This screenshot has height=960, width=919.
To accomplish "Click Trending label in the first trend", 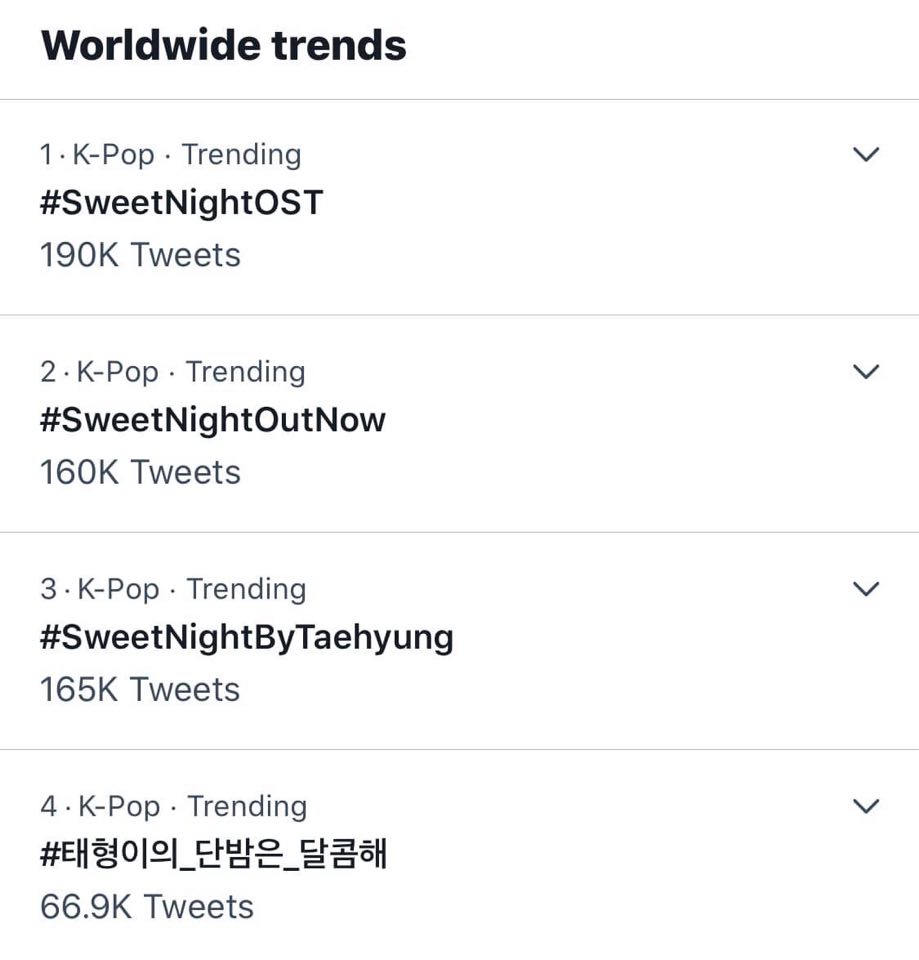I will (241, 155).
